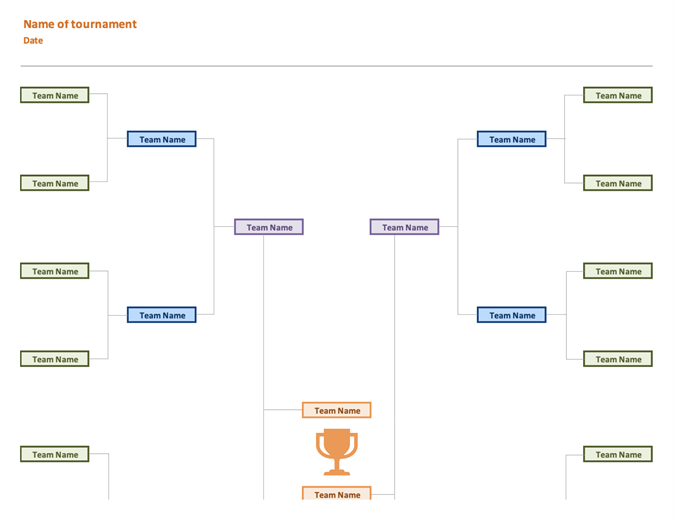Image resolution: width=675 pixels, height=520 pixels.
Task: Click the "Date" field below the title
Action: pos(34,41)
